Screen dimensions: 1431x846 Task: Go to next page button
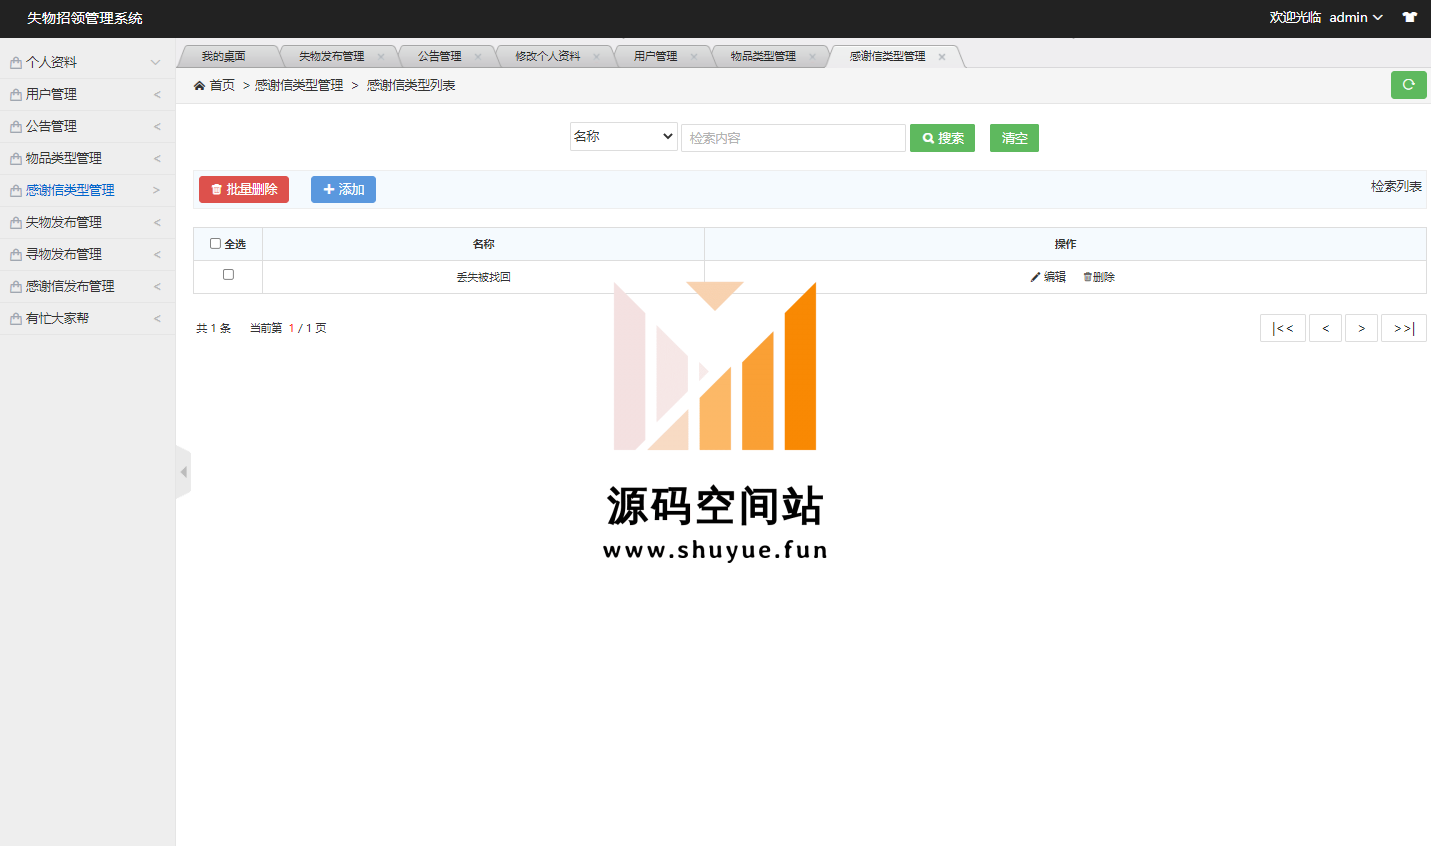click(x=1361, y=328)
